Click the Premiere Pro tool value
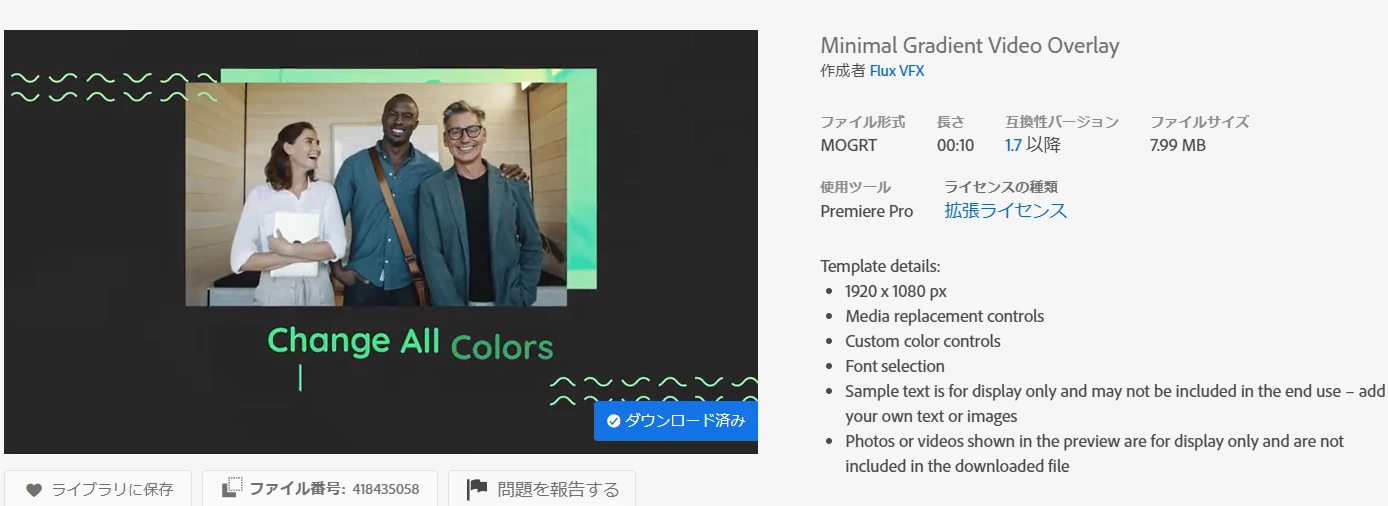This screenshot has height=506, width=1388. [x=867, y=211]
